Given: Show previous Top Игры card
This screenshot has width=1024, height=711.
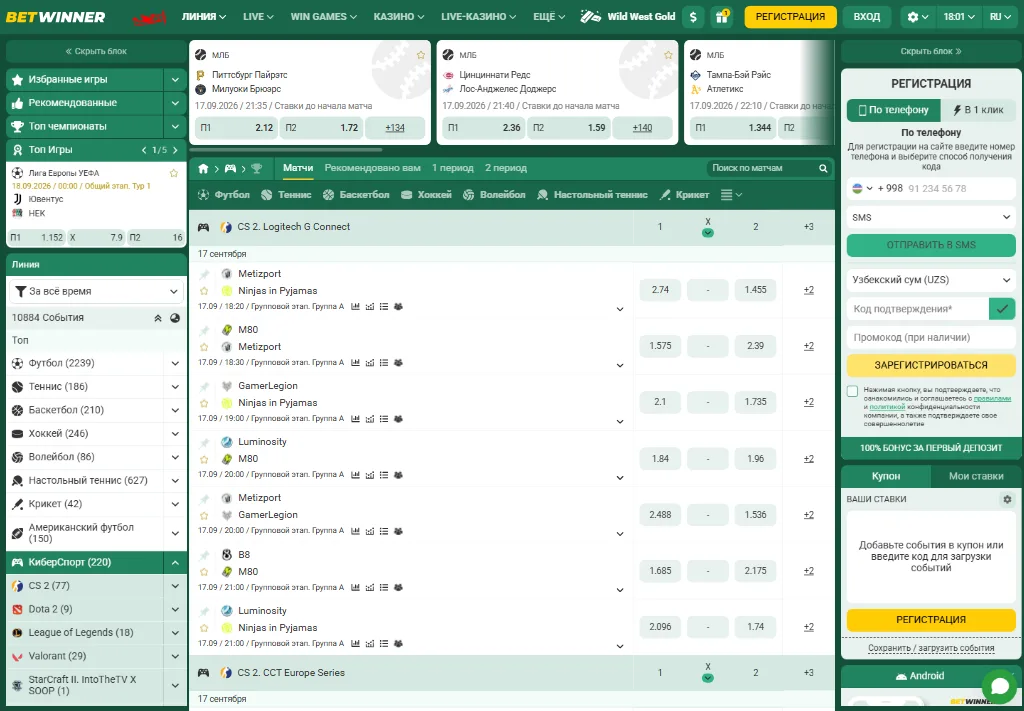Looking at the screenshot, I should pyautogui.click(x=144, y=150).
